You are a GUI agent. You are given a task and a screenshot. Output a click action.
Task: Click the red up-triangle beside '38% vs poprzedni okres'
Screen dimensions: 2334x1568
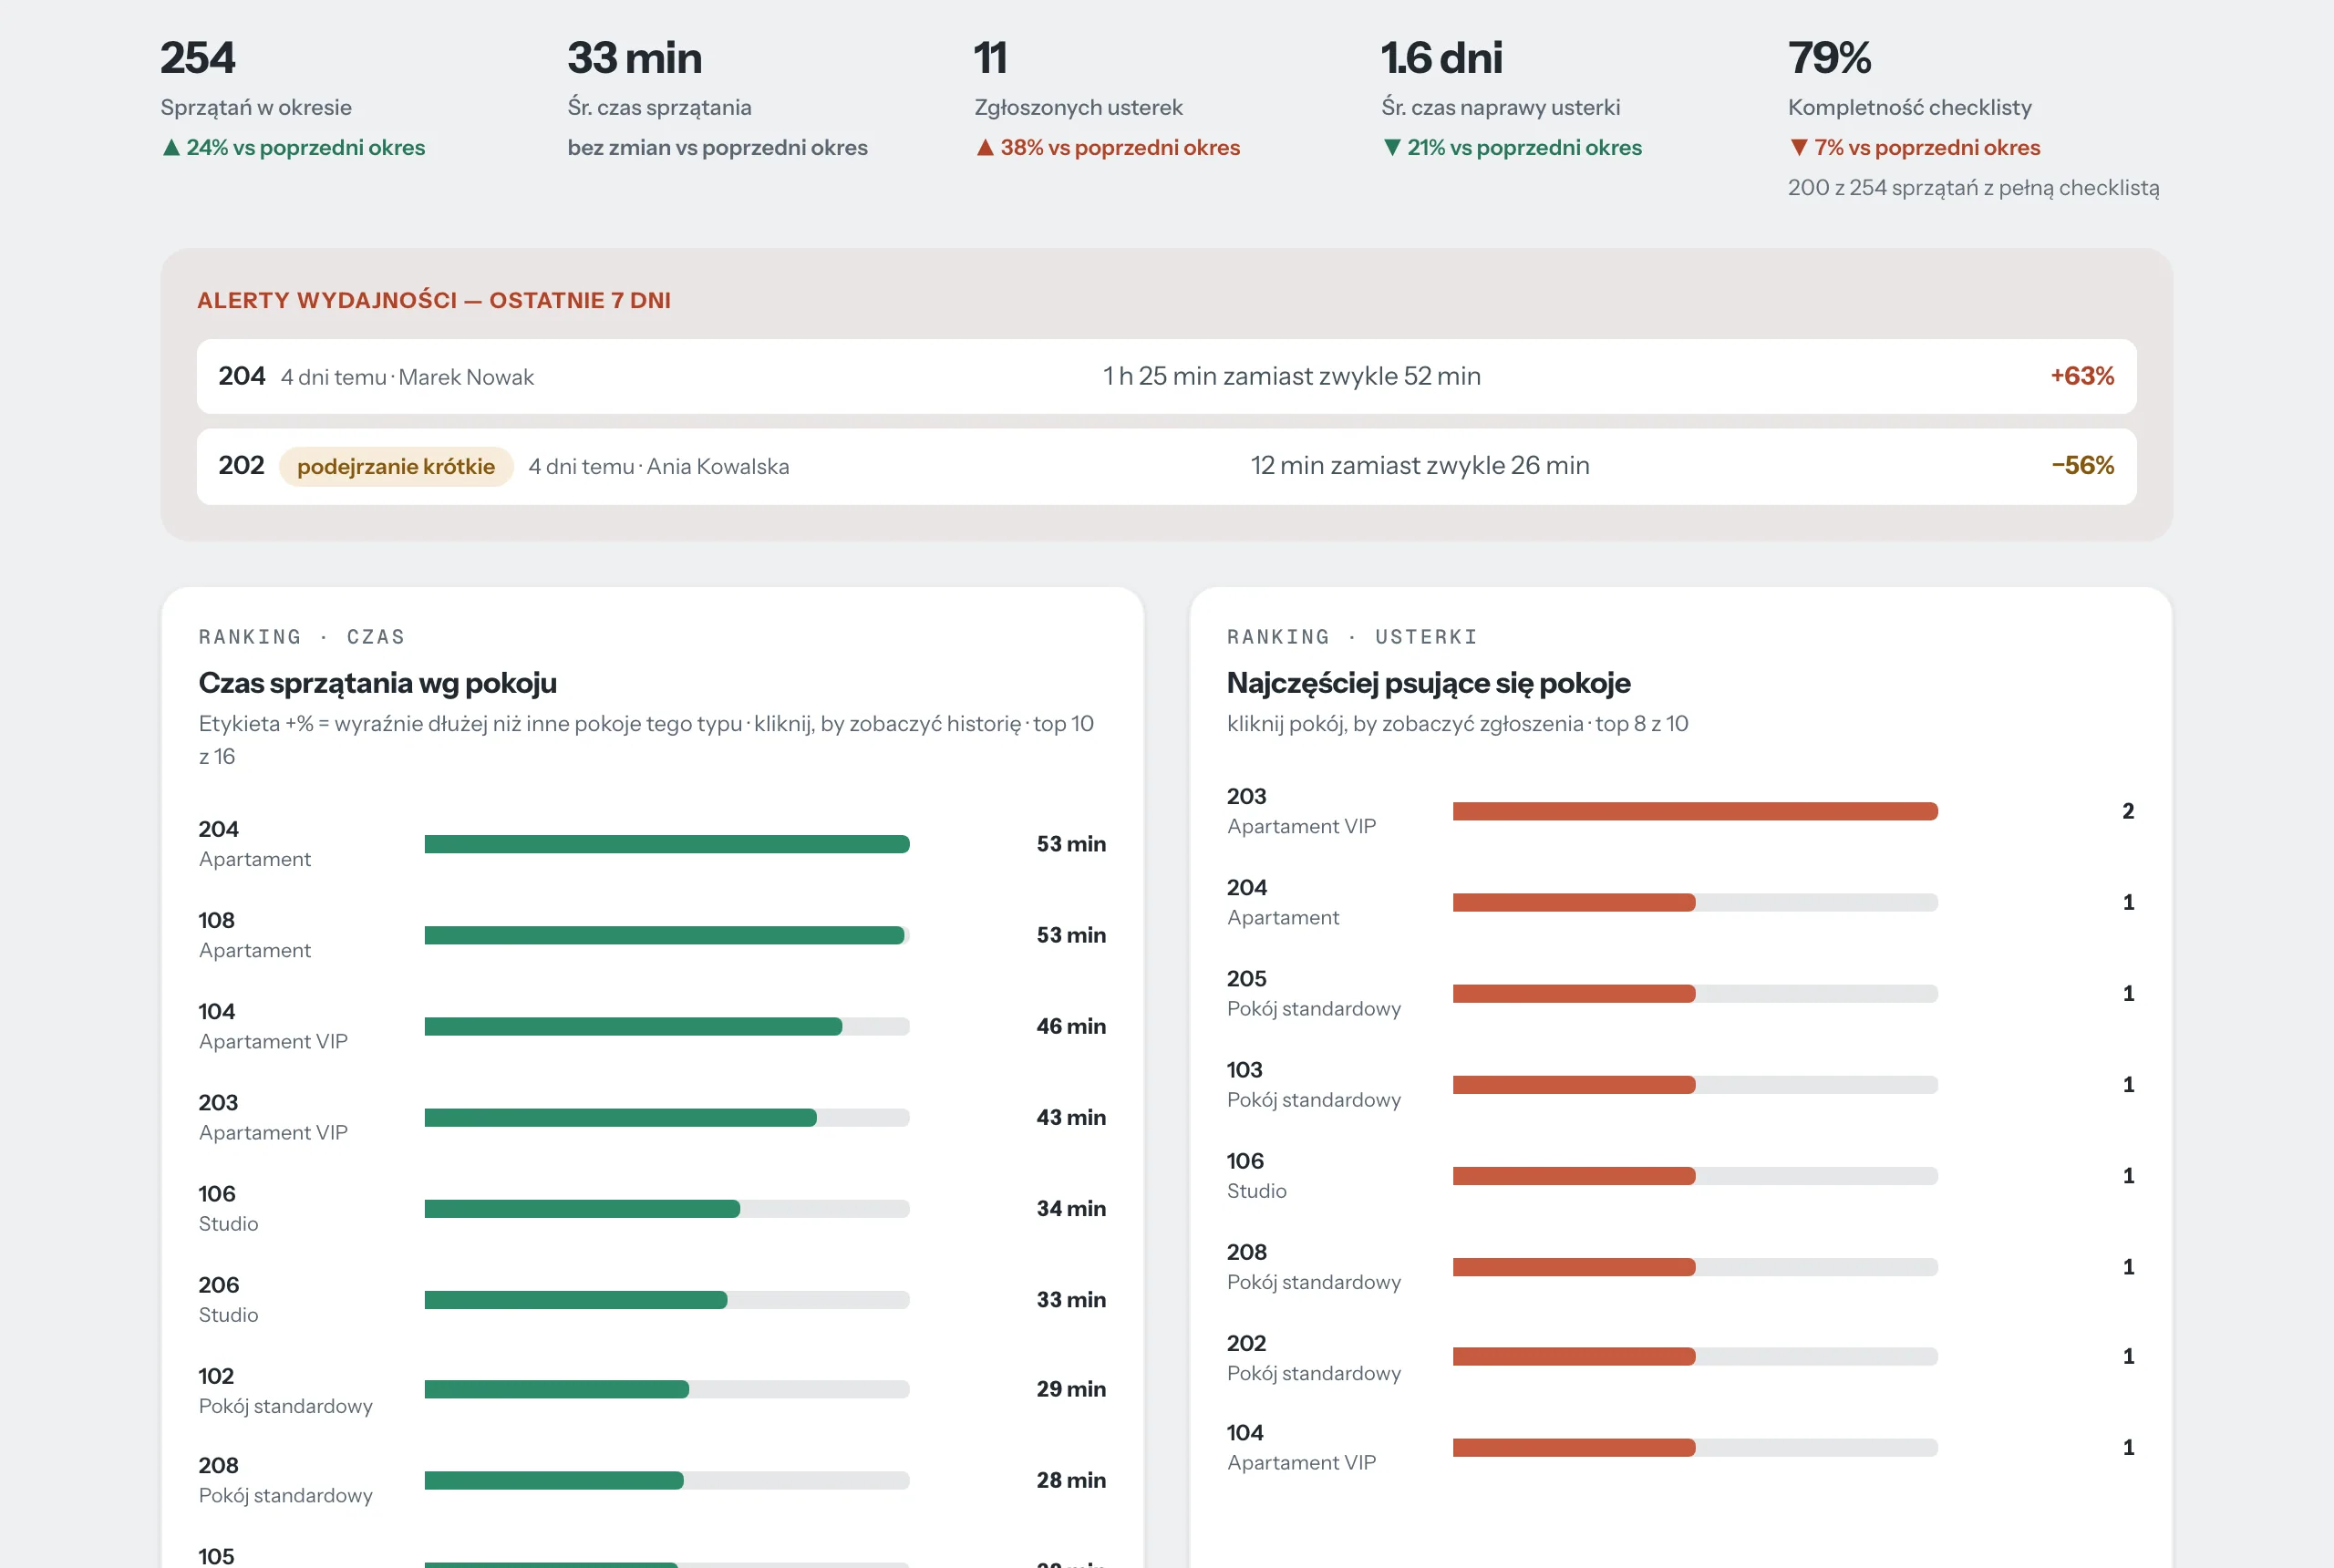click(x=985, y=147)
